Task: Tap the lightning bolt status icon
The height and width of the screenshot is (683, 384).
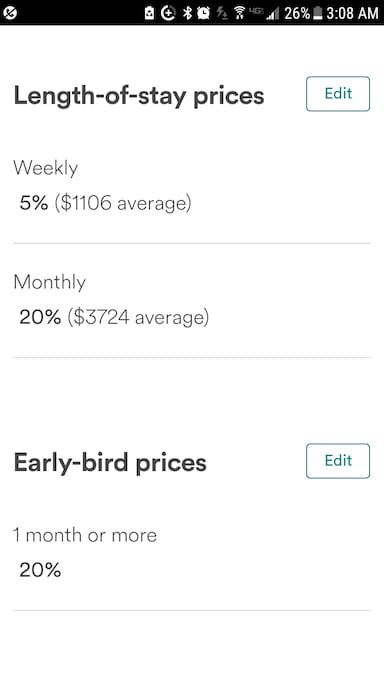Action: click(x=222, y=13)
